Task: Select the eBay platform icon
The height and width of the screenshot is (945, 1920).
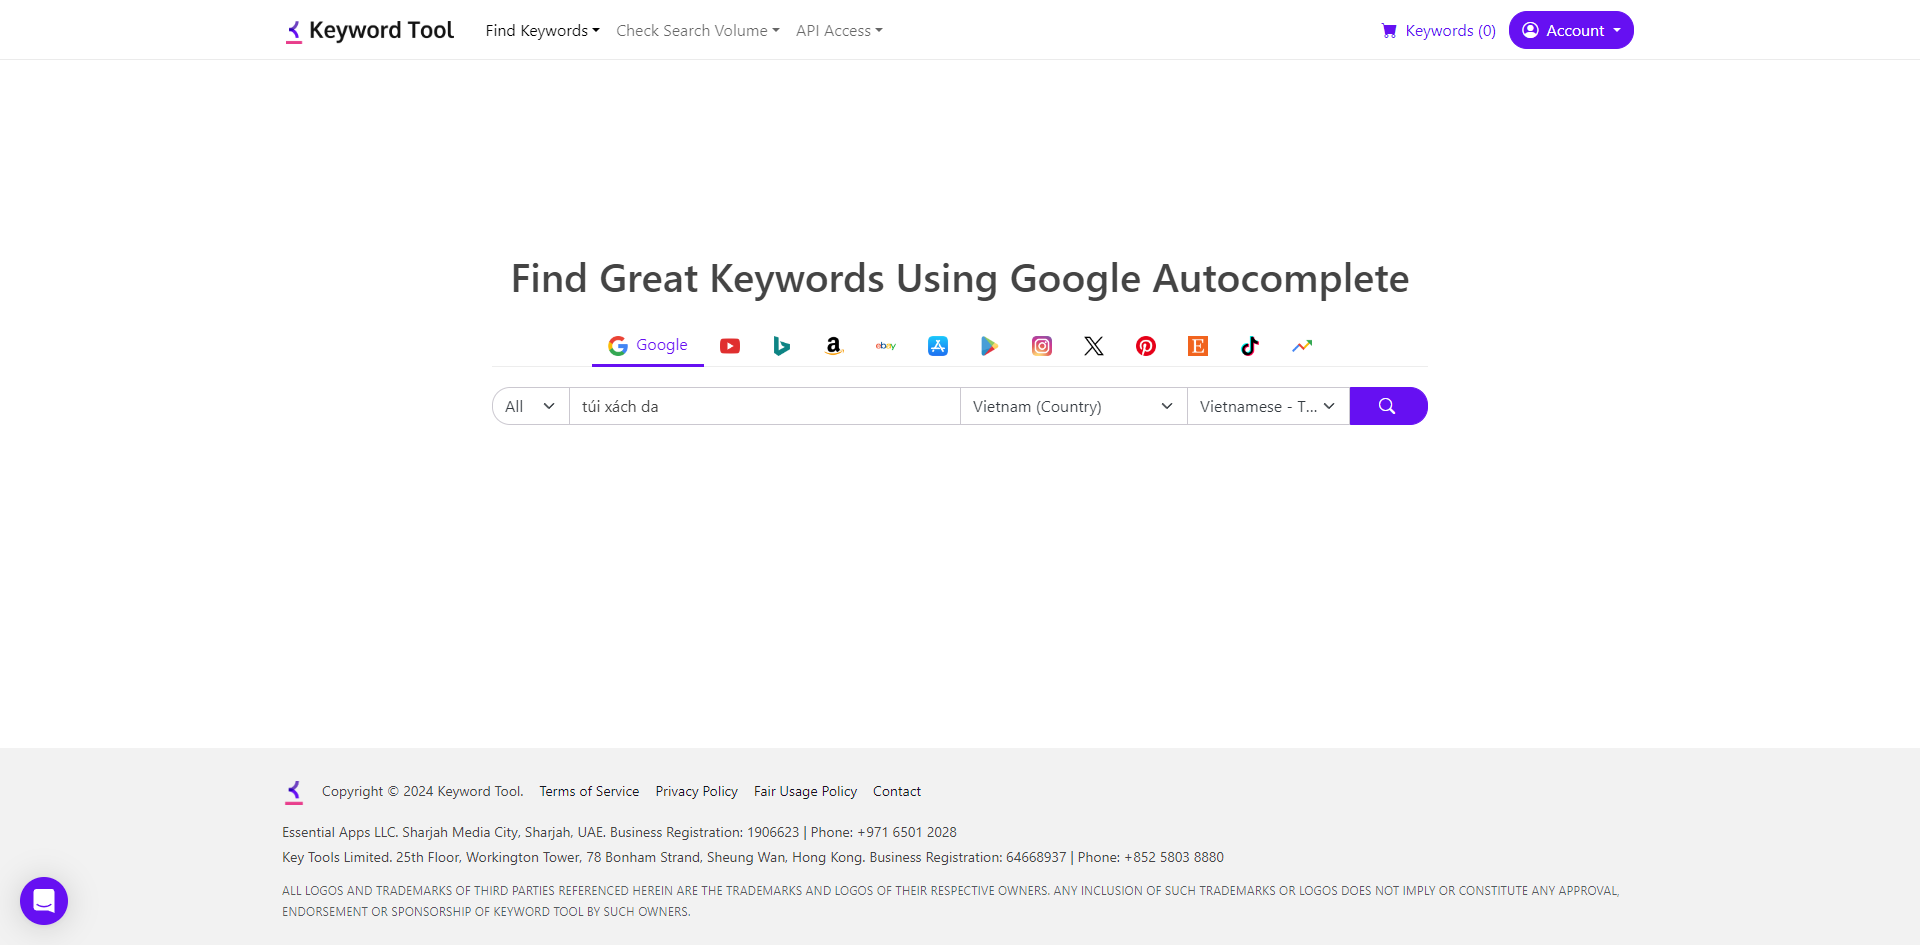Action: point(886,346)
